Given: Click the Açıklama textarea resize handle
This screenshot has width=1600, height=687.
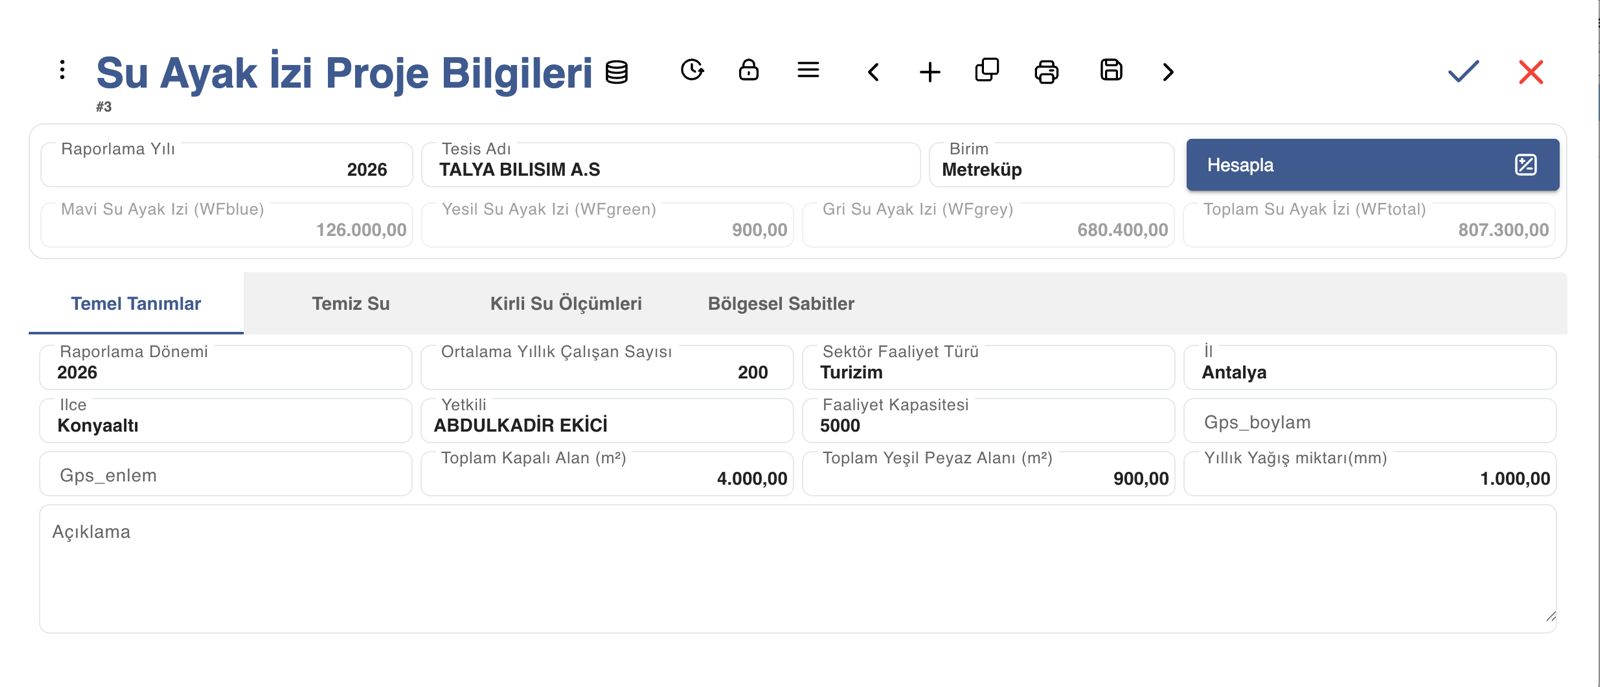Looking at the screenshot, I should click(x=1550, y=617).
